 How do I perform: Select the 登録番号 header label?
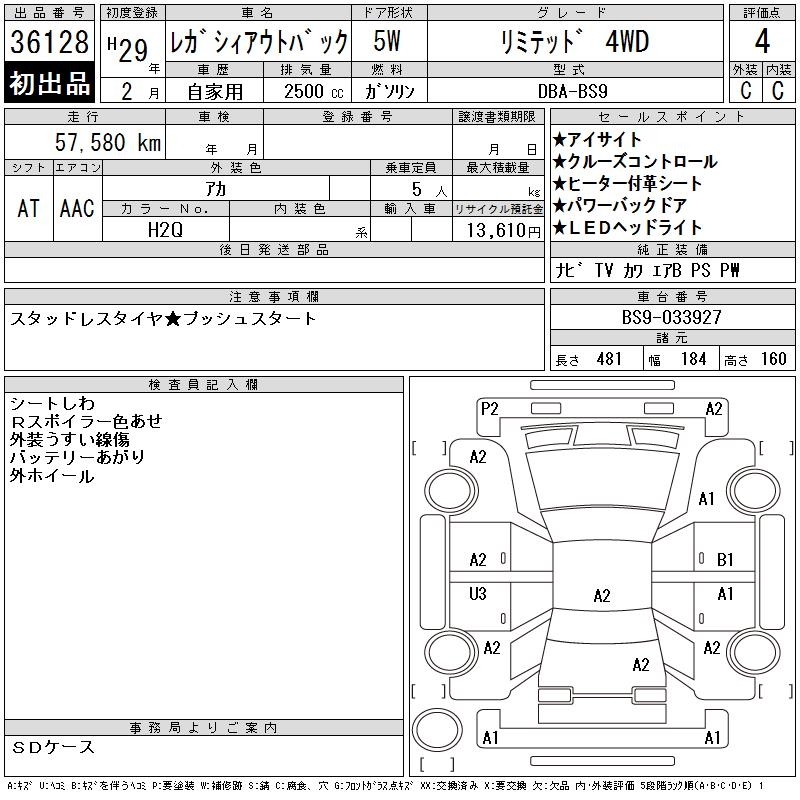358,117
